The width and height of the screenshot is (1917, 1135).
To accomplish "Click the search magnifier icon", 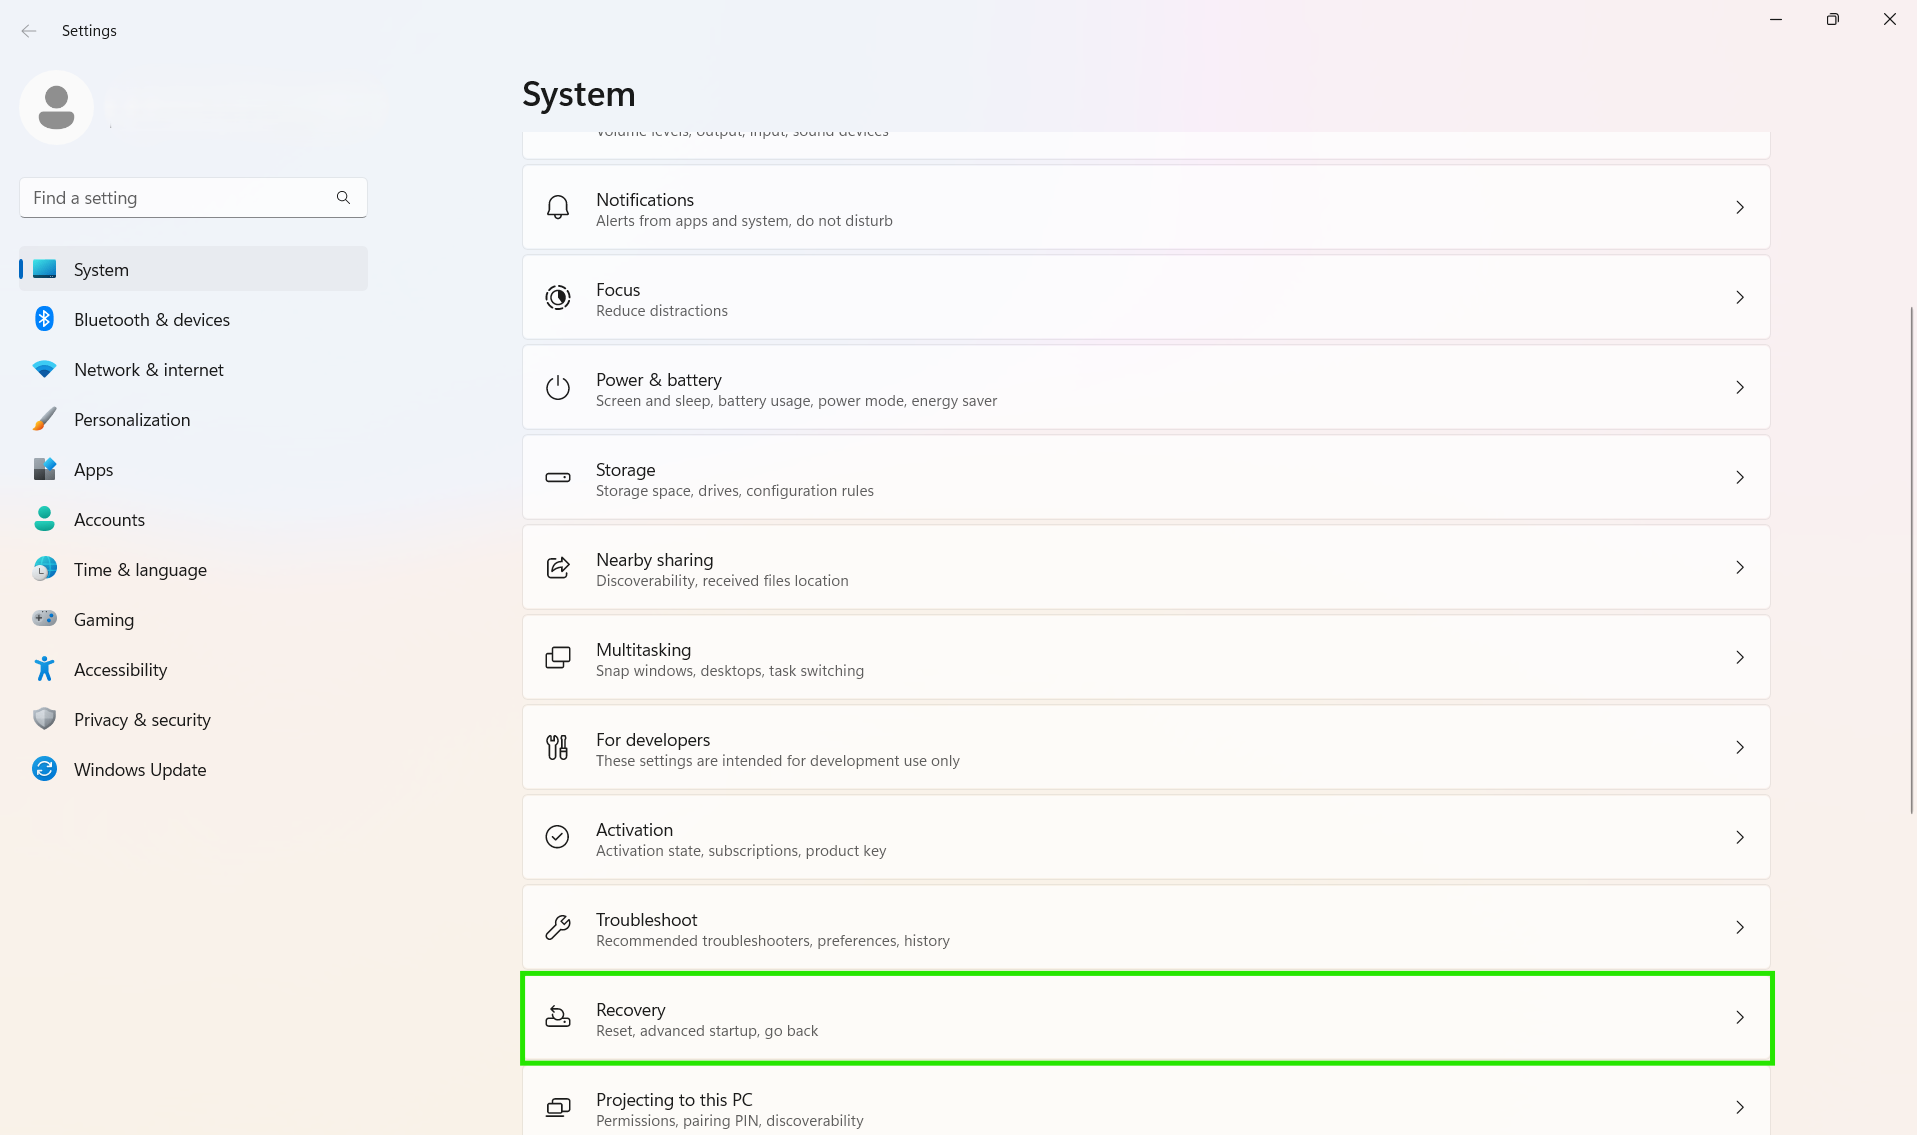I will click(343, 198).
